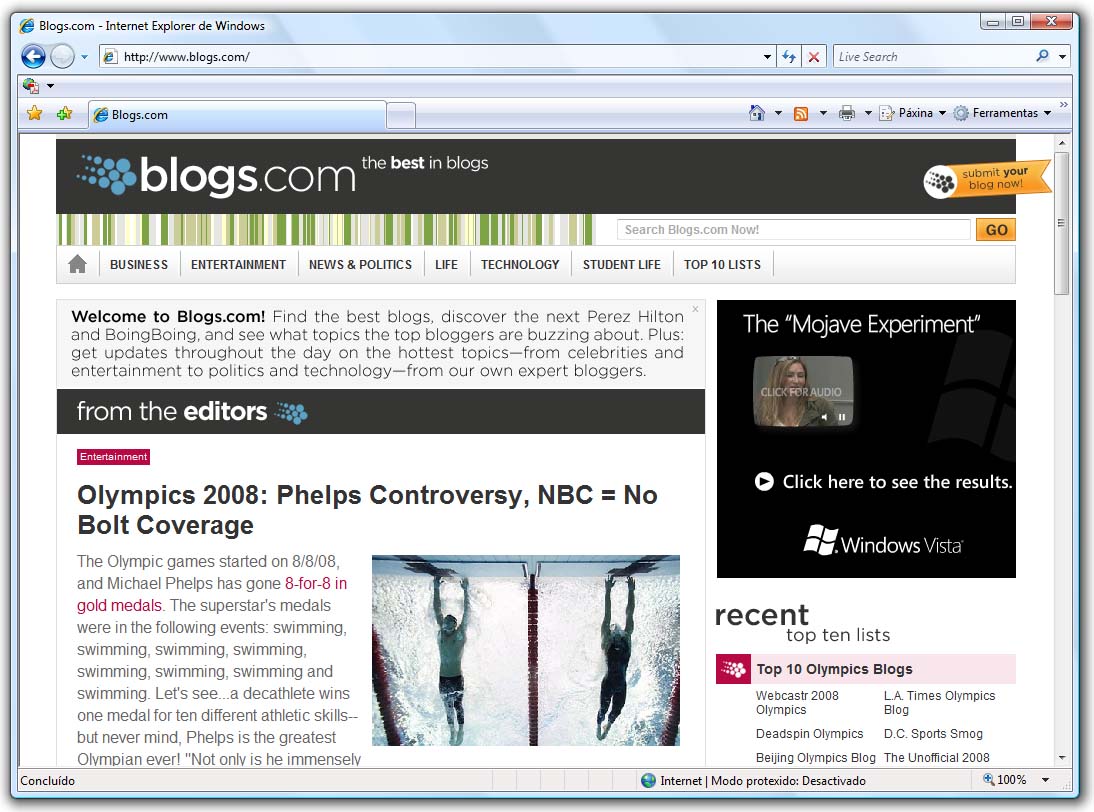
Task: Click the Live Search input box
Action: 932,57
